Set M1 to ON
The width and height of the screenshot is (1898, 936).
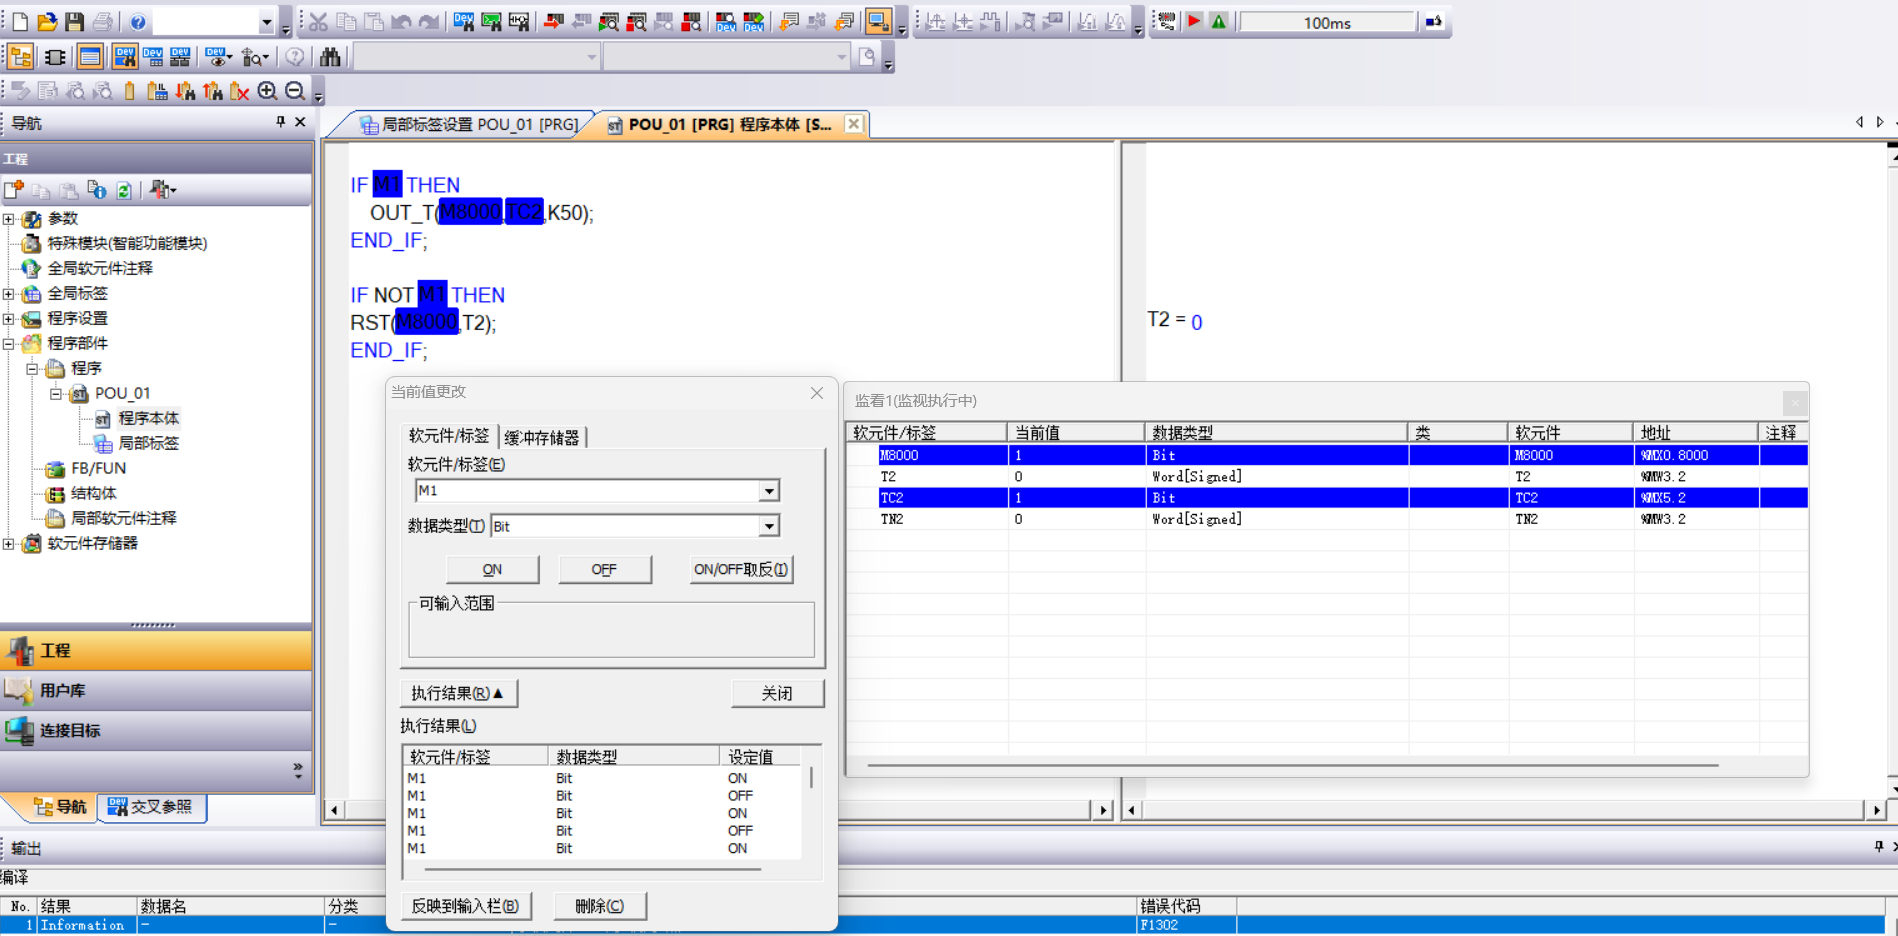pyautogui.click(x=492, y=569)
